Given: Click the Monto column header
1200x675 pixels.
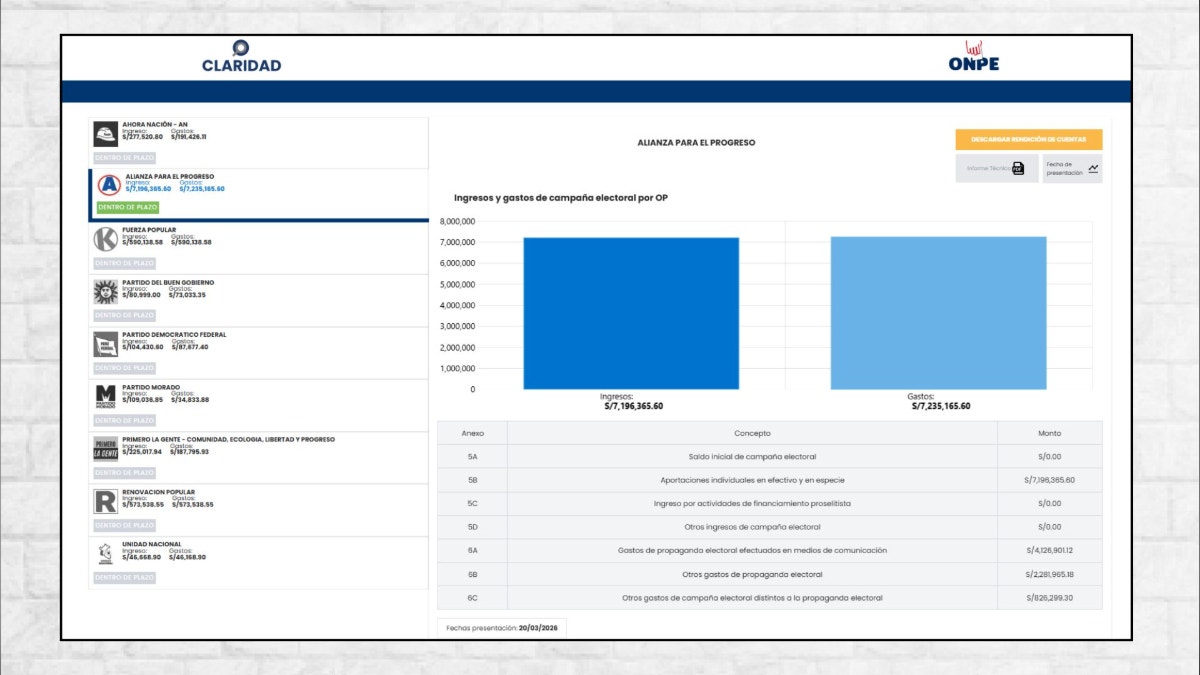Looking at the screenshot, I should [1050, 433].
